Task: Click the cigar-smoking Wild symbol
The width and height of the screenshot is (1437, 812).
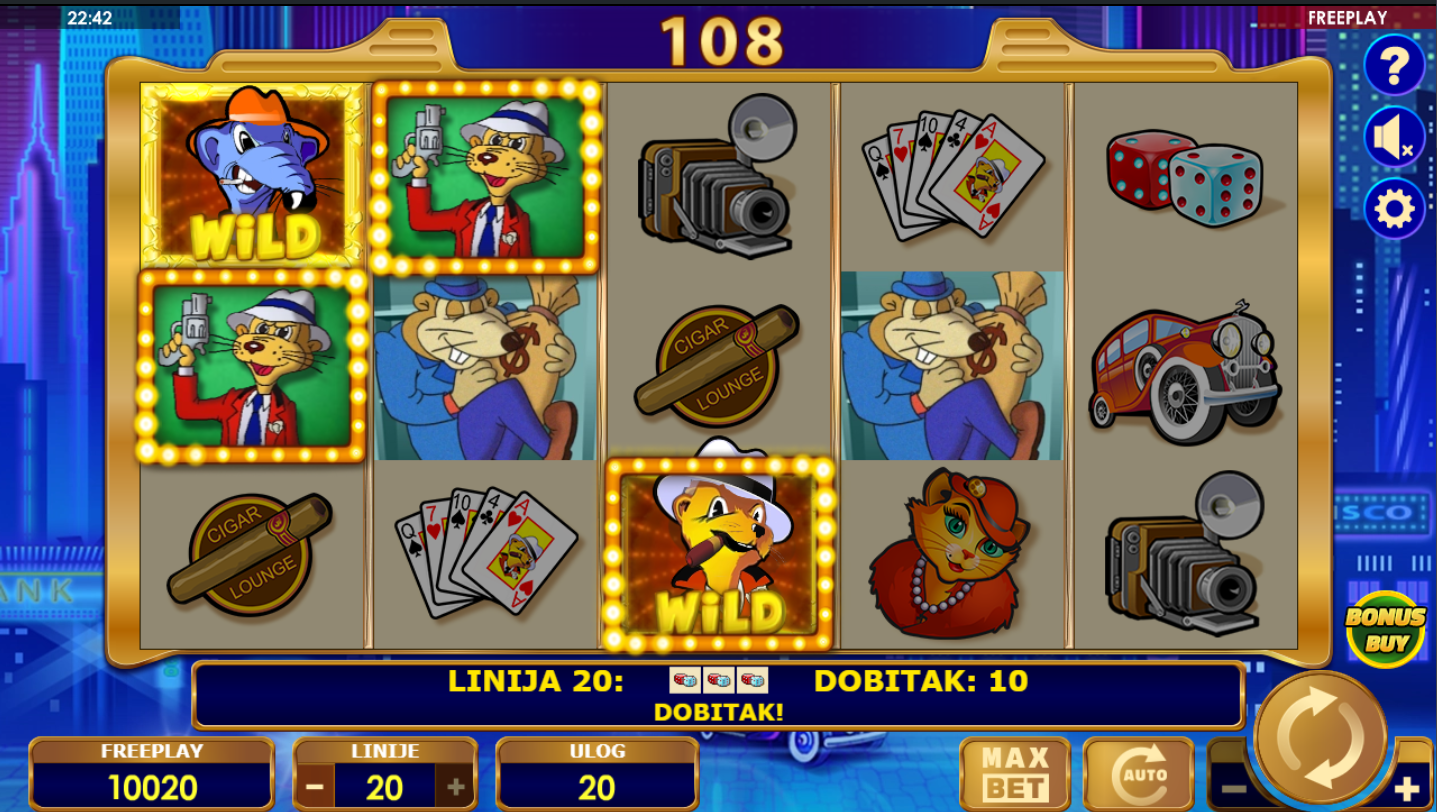Action: click(x=718, y=553)
